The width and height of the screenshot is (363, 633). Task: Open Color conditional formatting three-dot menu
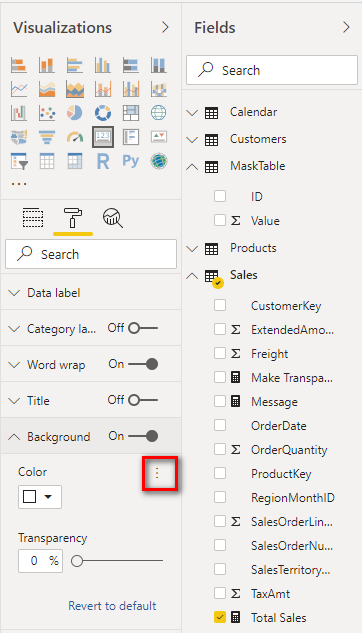157,473
